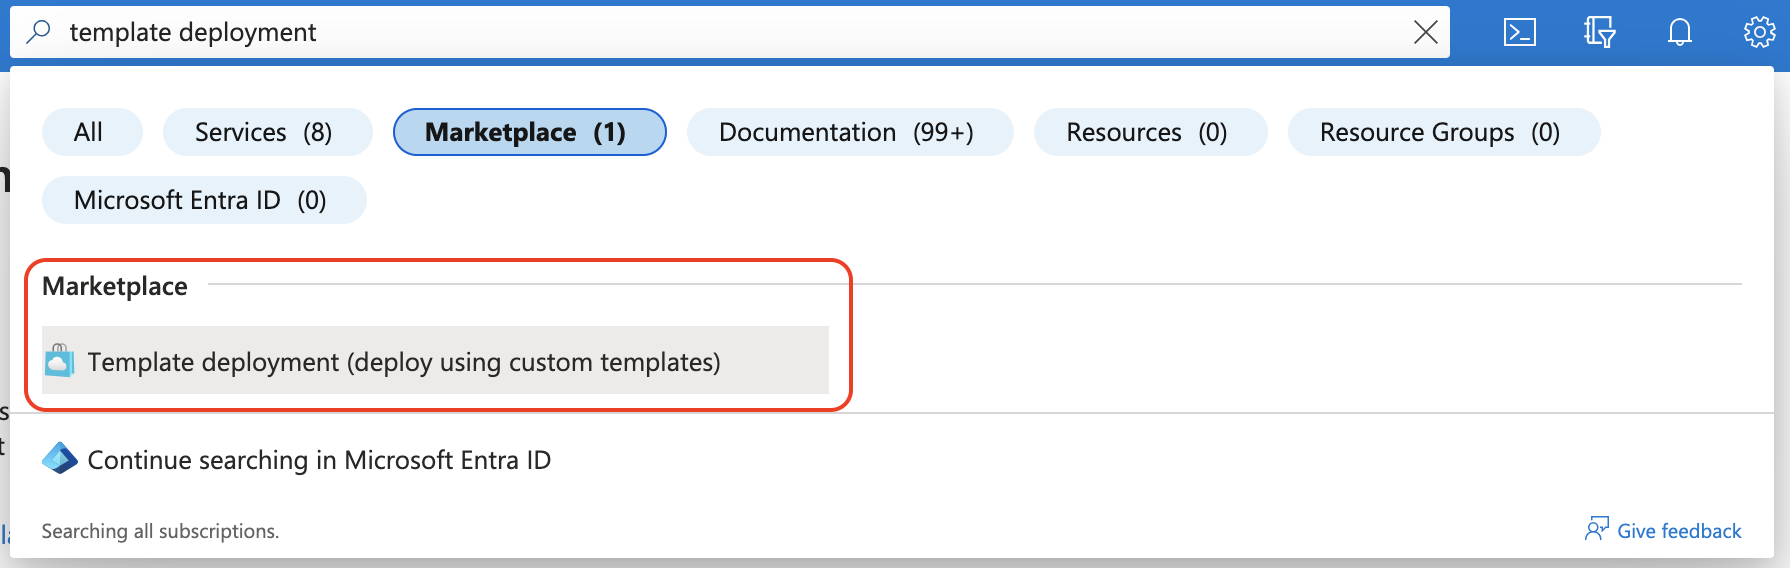The image size is (1790, 568).
Task: Click the feedback person icon
Action: [x=1596, y=529]
